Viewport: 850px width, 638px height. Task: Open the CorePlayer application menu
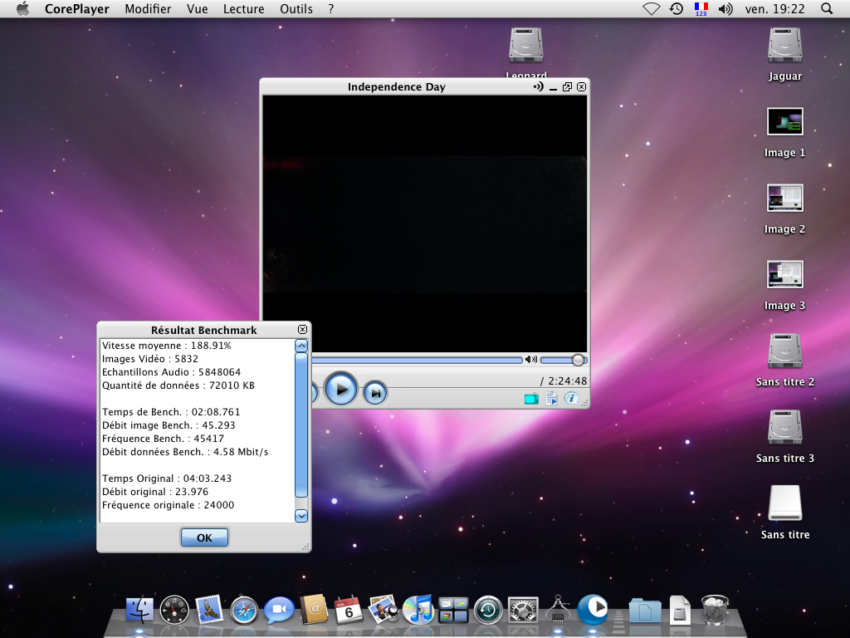coord(76,9)
